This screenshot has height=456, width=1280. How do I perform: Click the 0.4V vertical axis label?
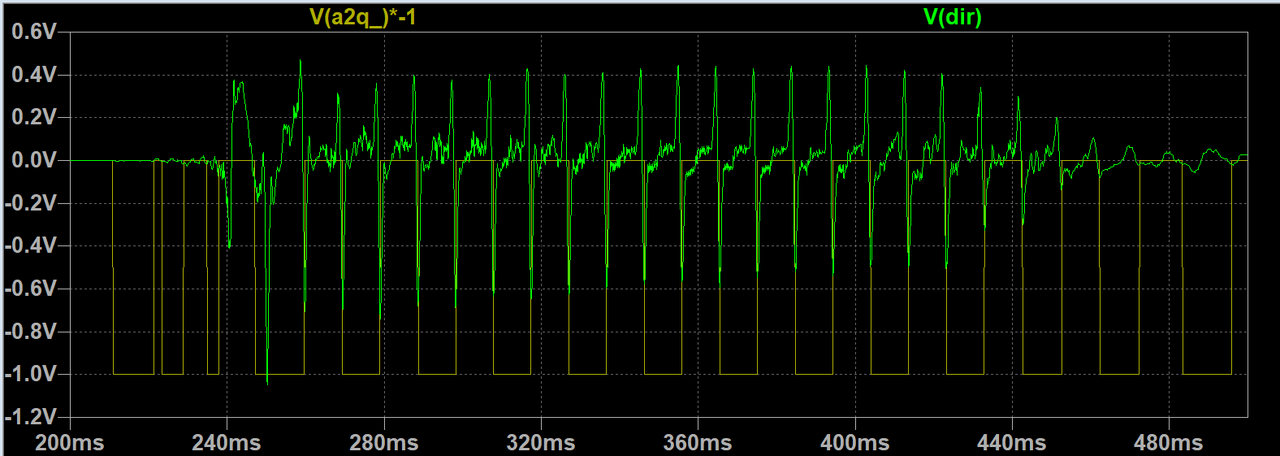pyautogui.click(x=36, y=75)
